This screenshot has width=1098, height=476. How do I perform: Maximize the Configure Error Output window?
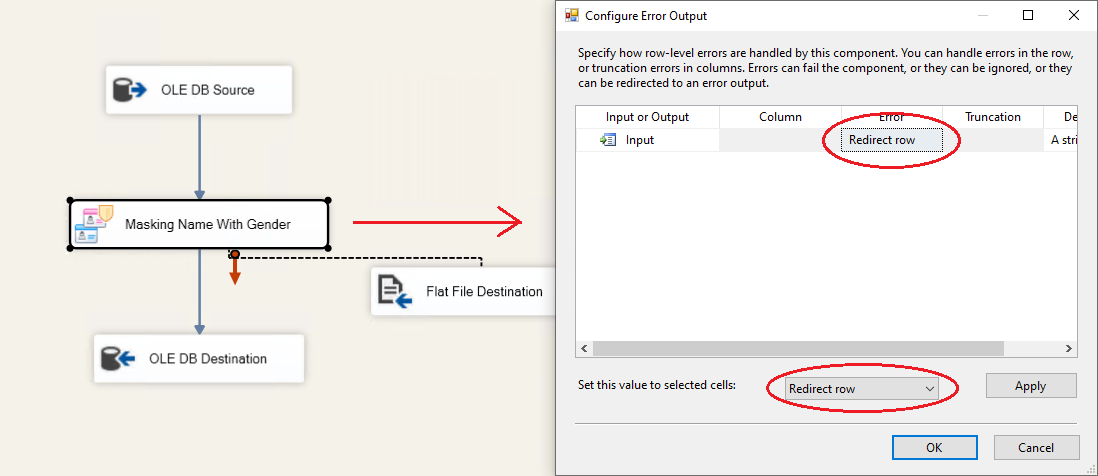1028,16
